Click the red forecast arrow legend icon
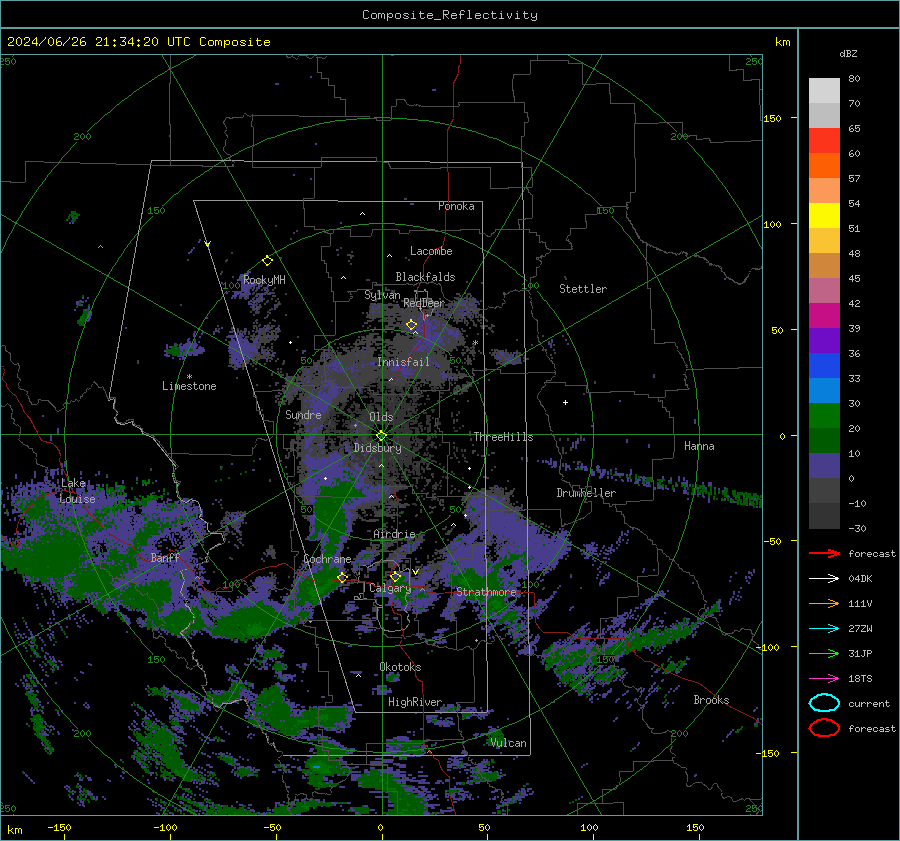The image size is (900, 841). 824,553
